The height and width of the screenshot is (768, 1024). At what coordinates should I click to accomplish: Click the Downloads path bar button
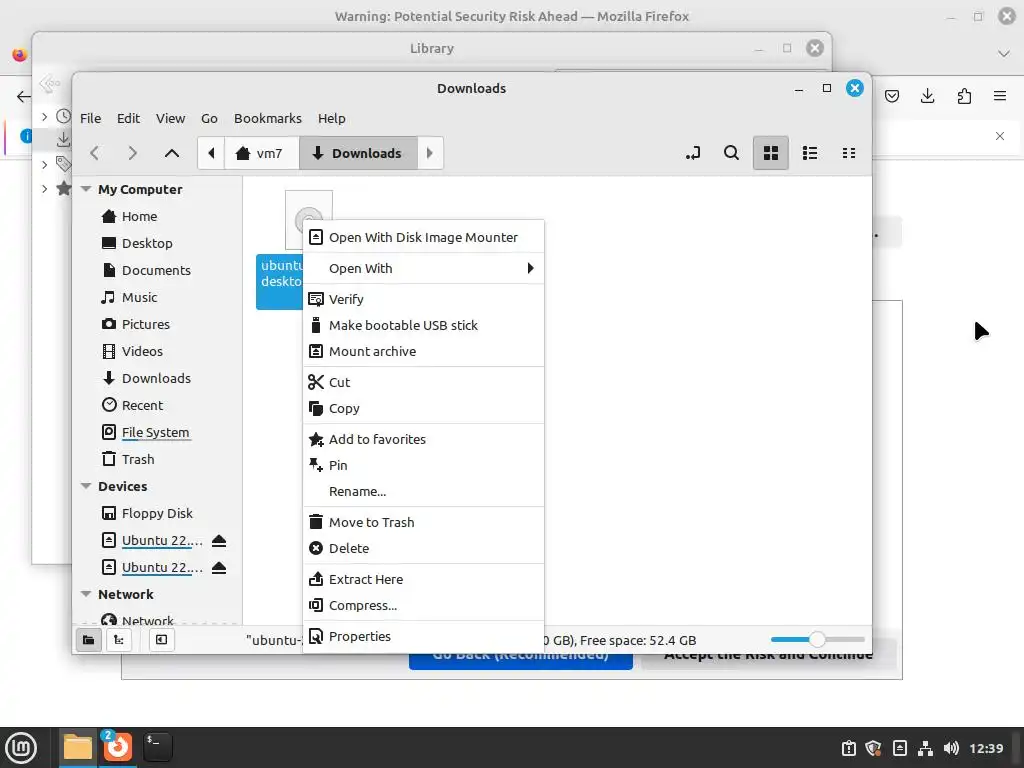(358, 153)
